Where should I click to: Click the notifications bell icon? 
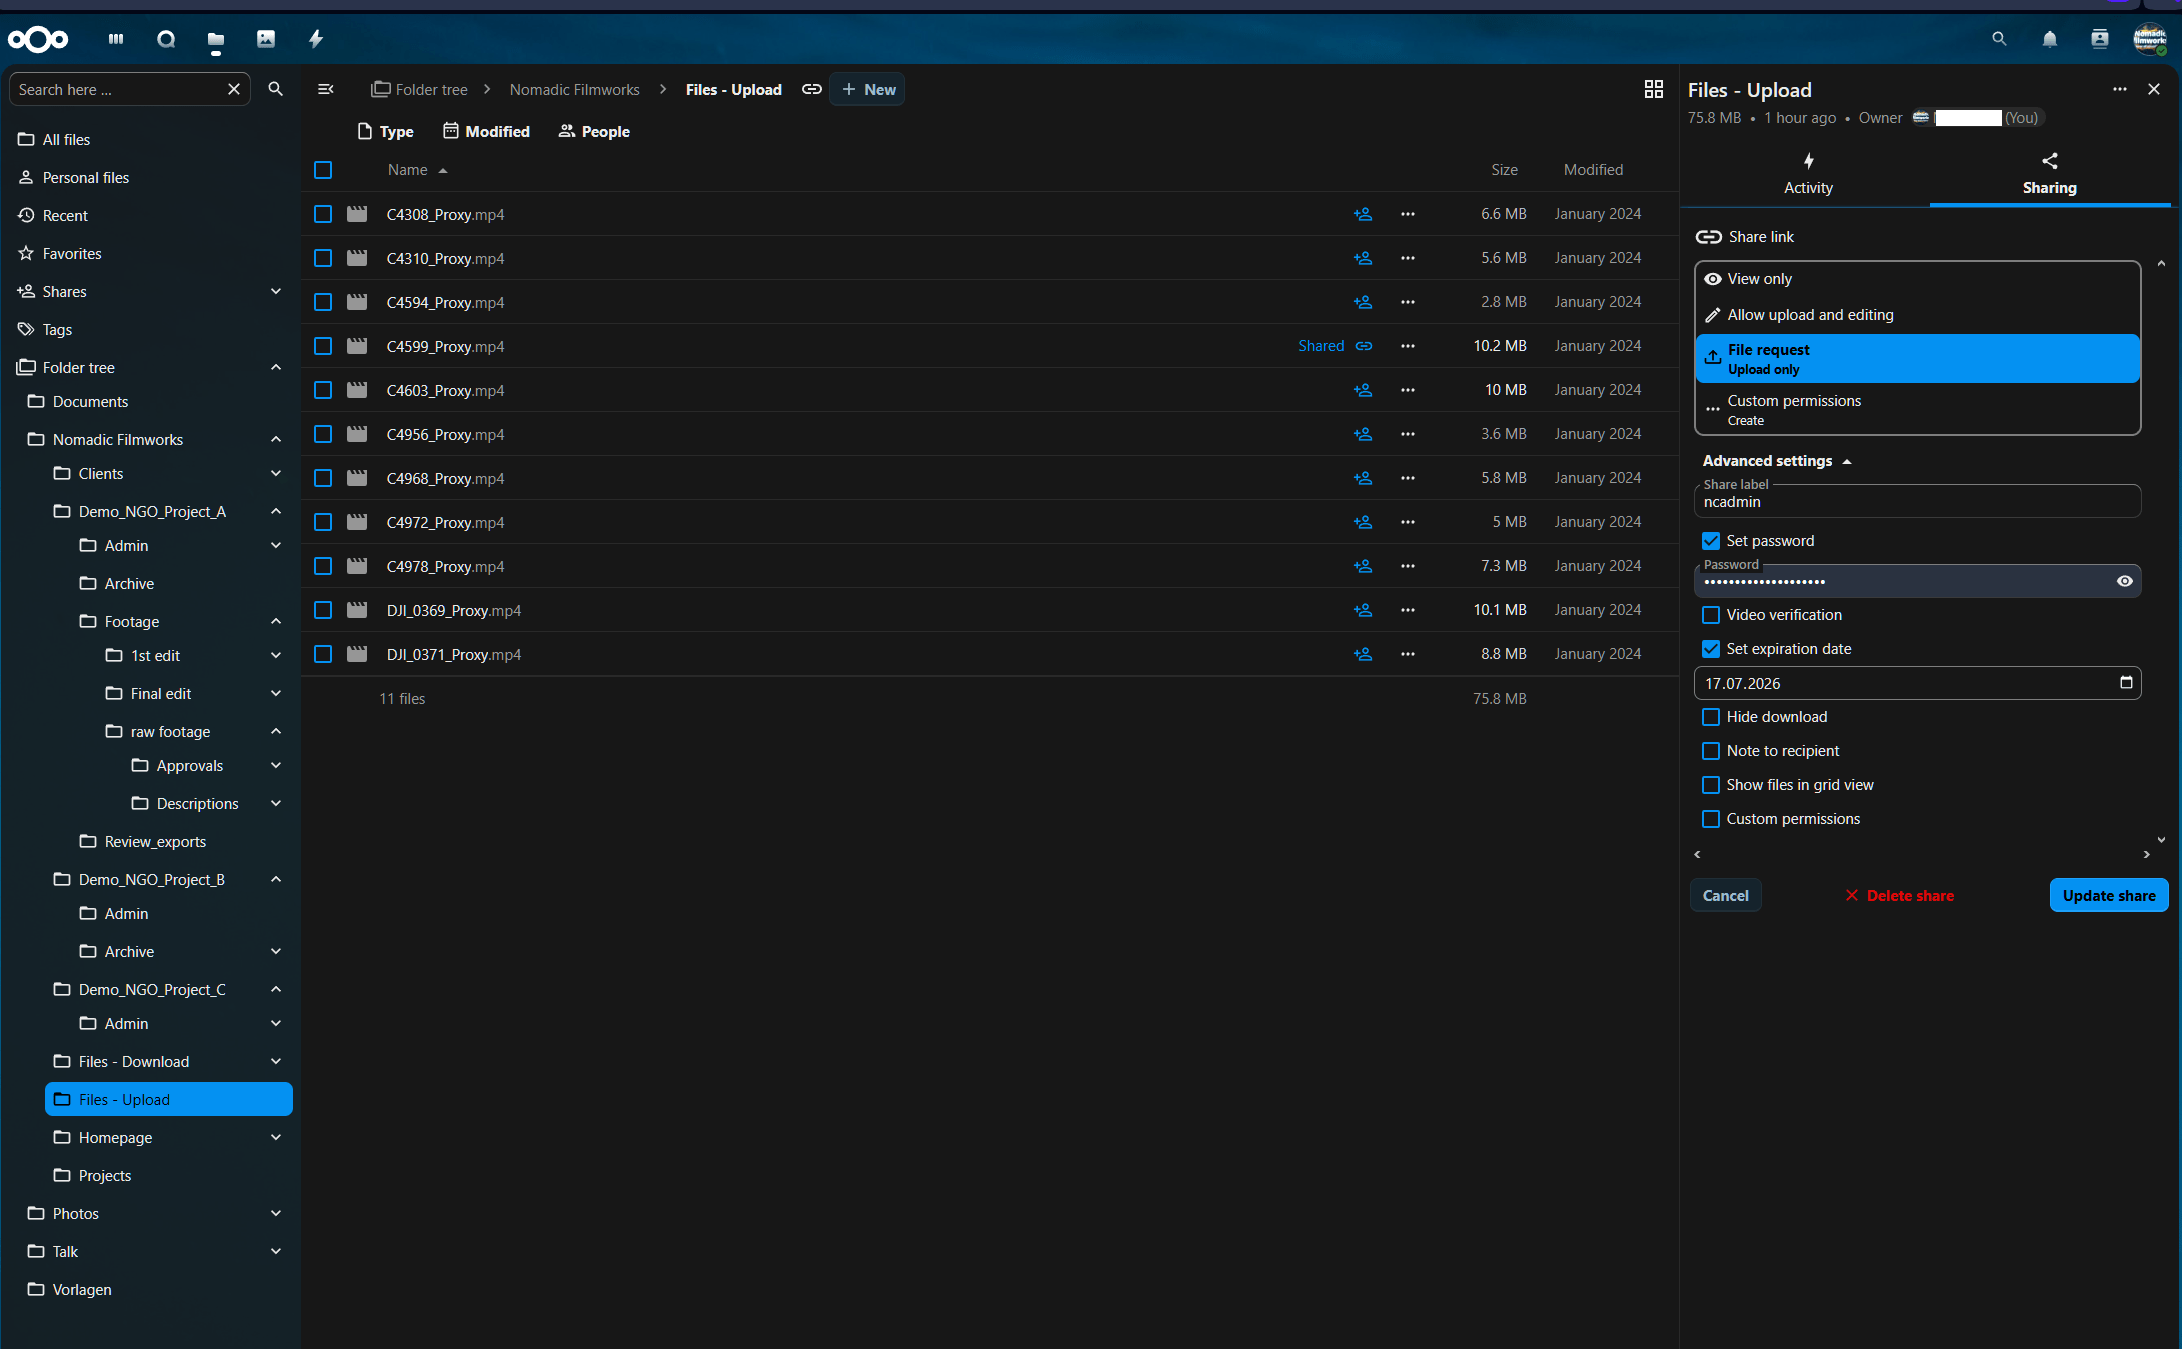(2049, 39)
